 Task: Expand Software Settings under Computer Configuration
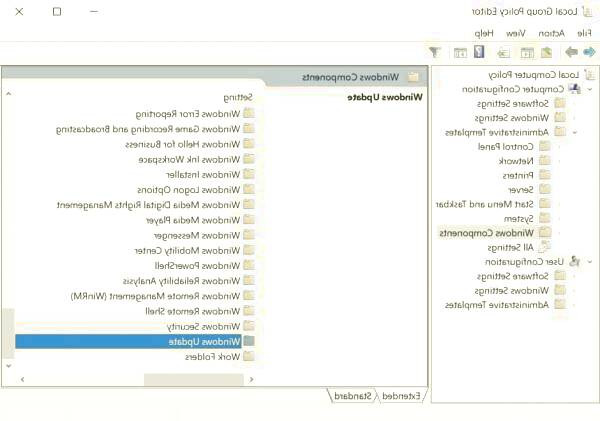[x=574, y=104]
